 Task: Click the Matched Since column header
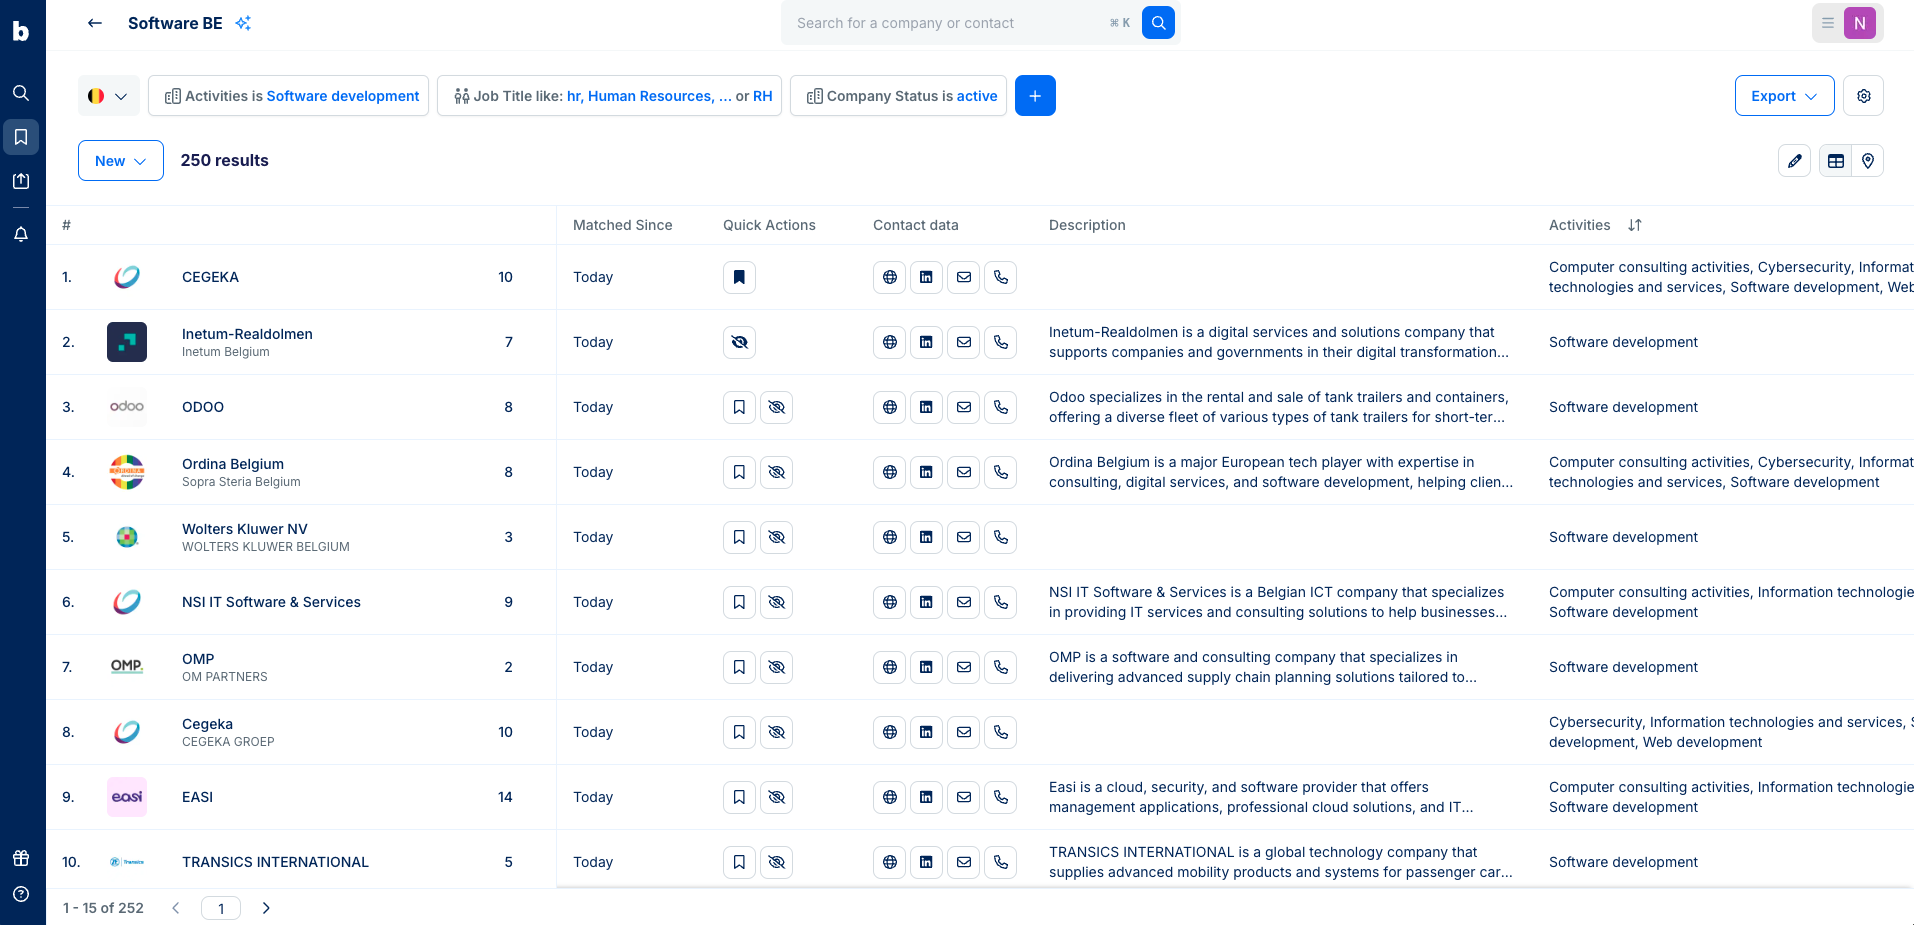(x=622, y=225)
